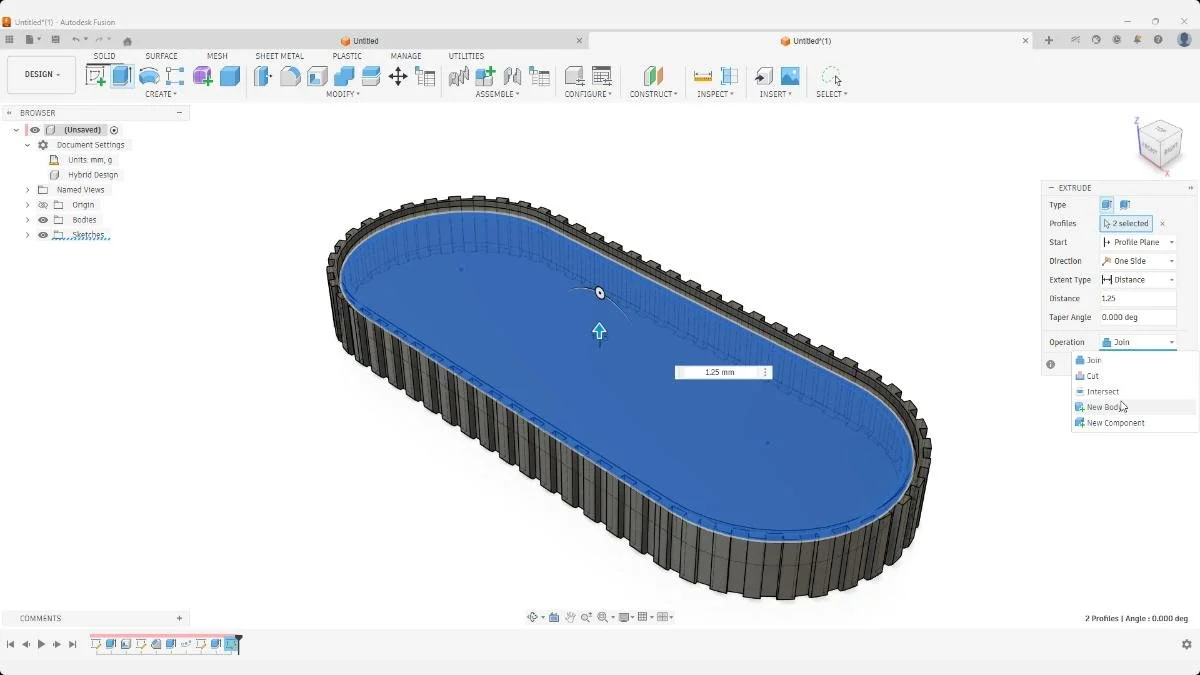The width and height of the screenshot is (1200, 675).
Task: Select the Measure icon under Inspect
Action: pos(703,77)
